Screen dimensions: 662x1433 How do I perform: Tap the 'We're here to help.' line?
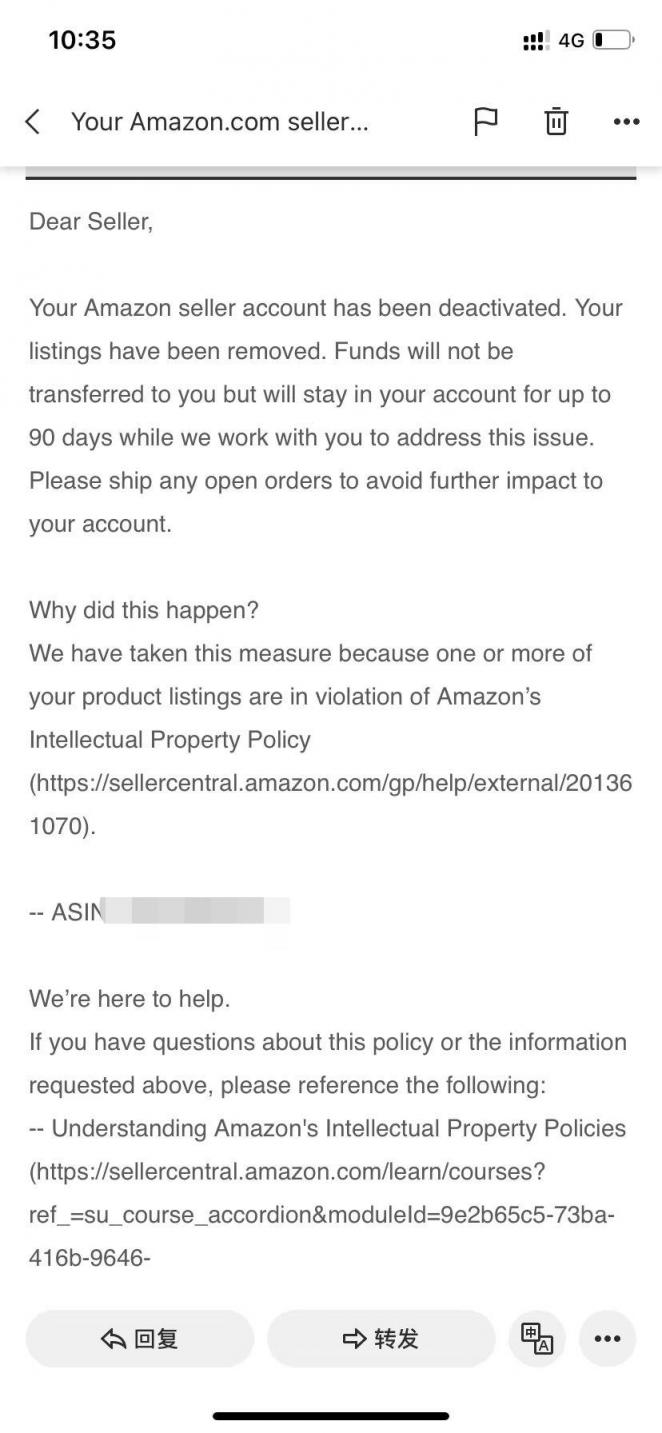[130, 998]
